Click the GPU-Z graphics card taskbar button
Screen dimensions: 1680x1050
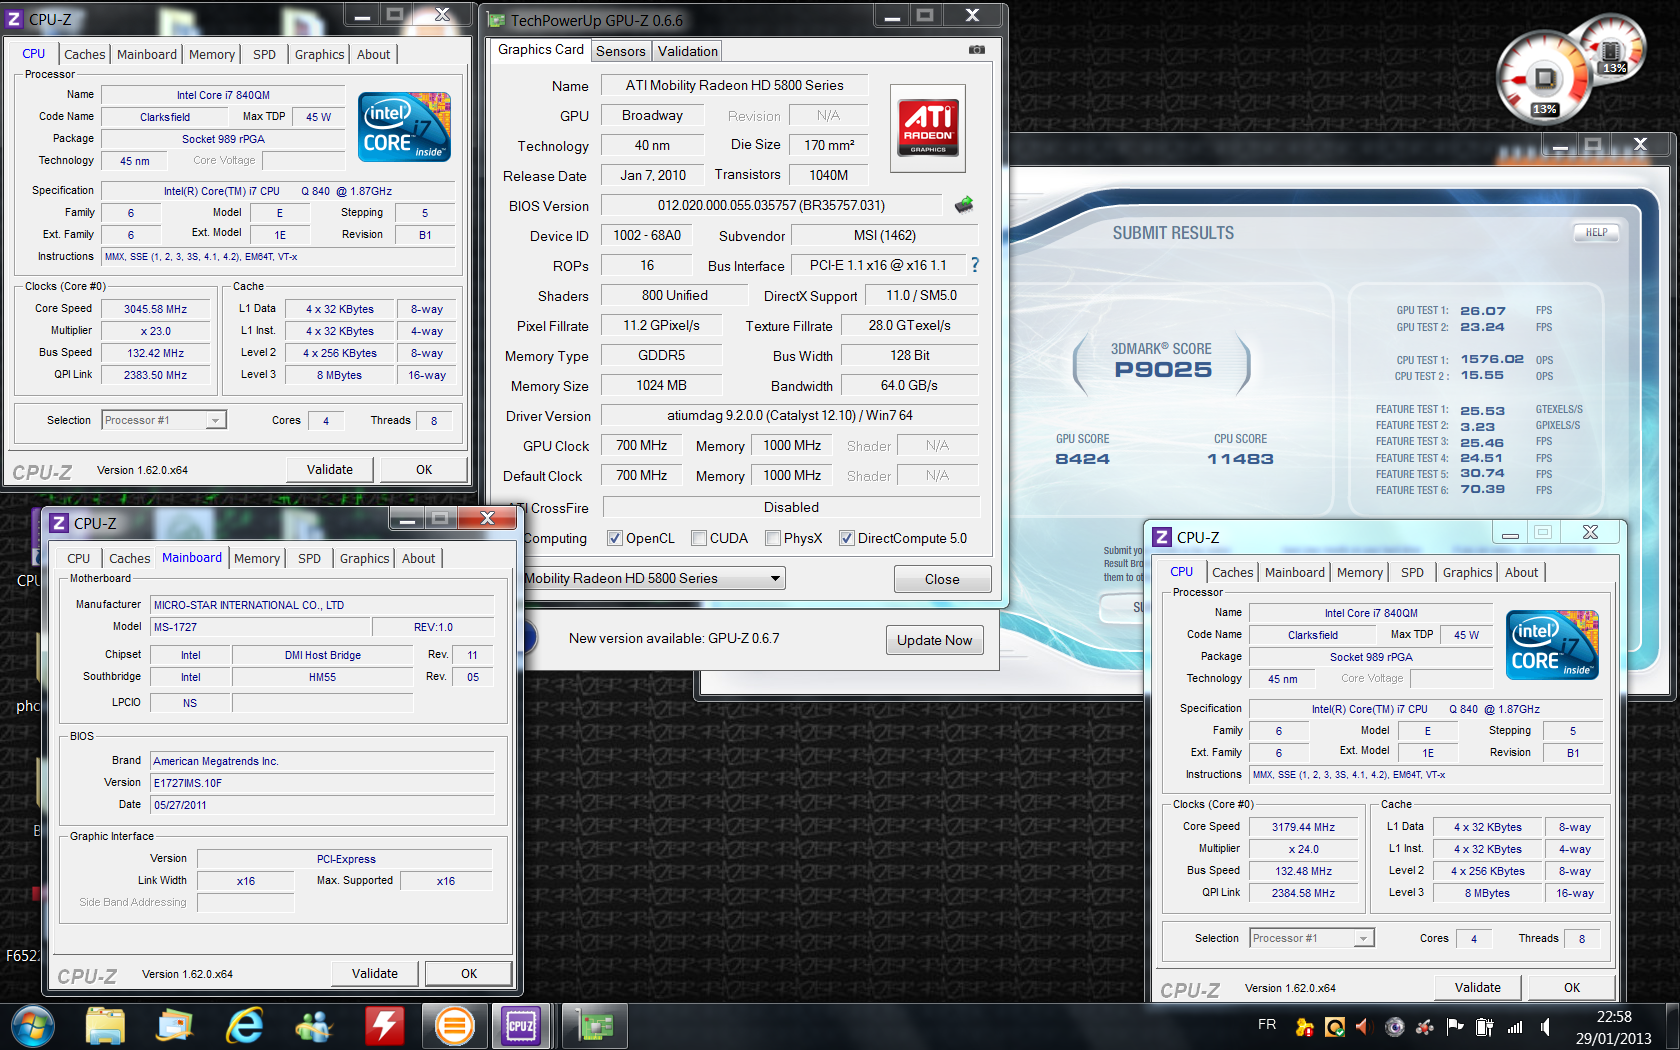click(596, 1026)
